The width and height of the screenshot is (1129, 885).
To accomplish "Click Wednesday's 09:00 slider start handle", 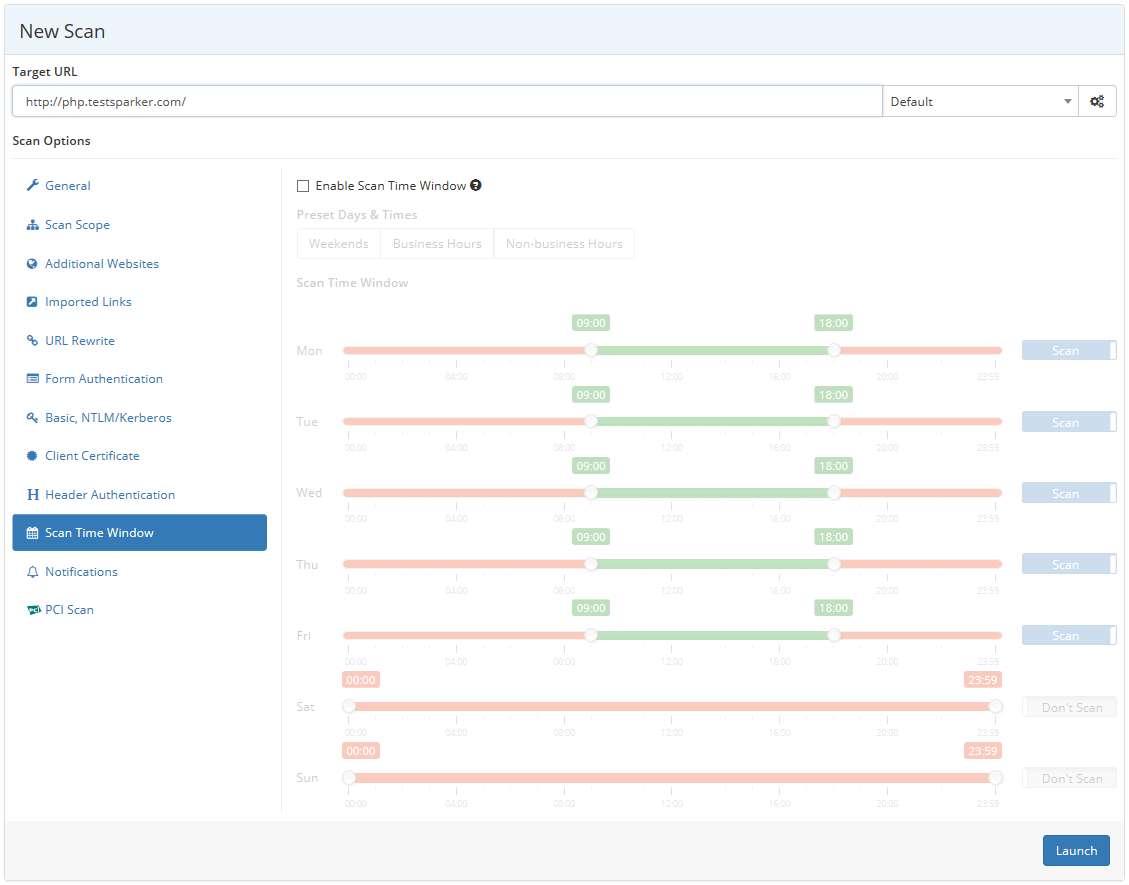I will coord(591,493).
